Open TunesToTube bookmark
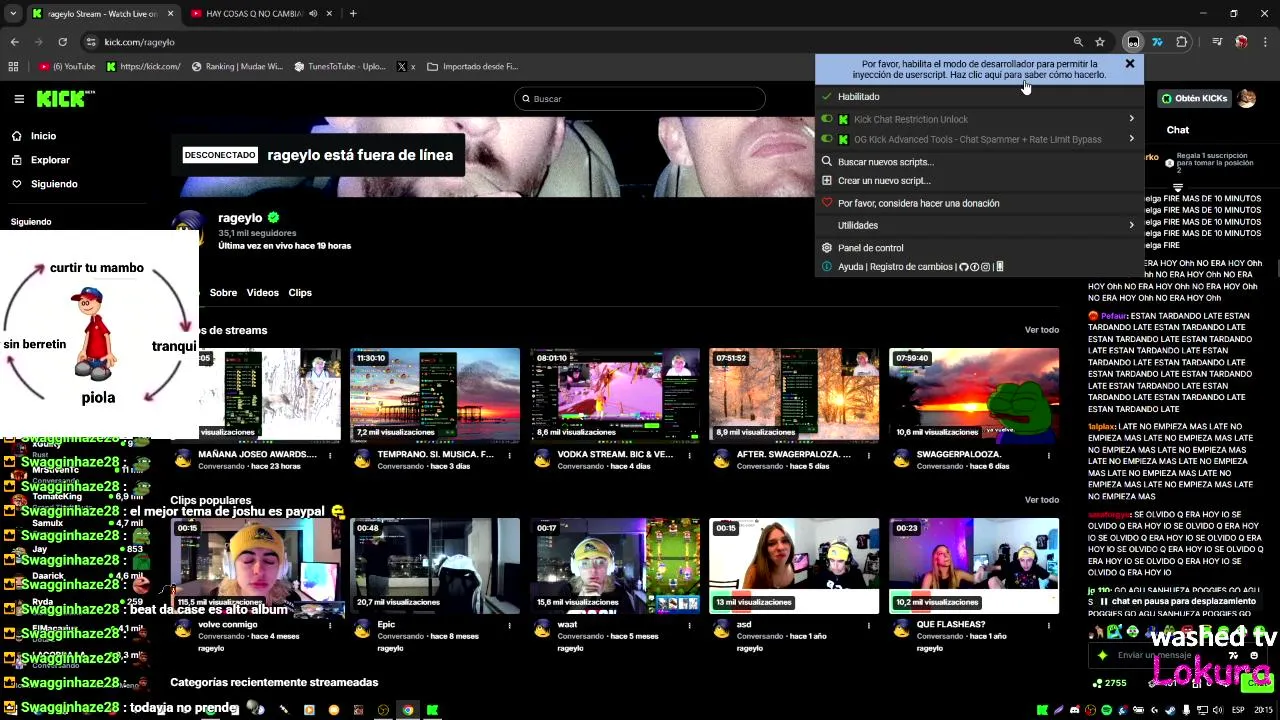 pyautogui.click(x=340, y=67)
